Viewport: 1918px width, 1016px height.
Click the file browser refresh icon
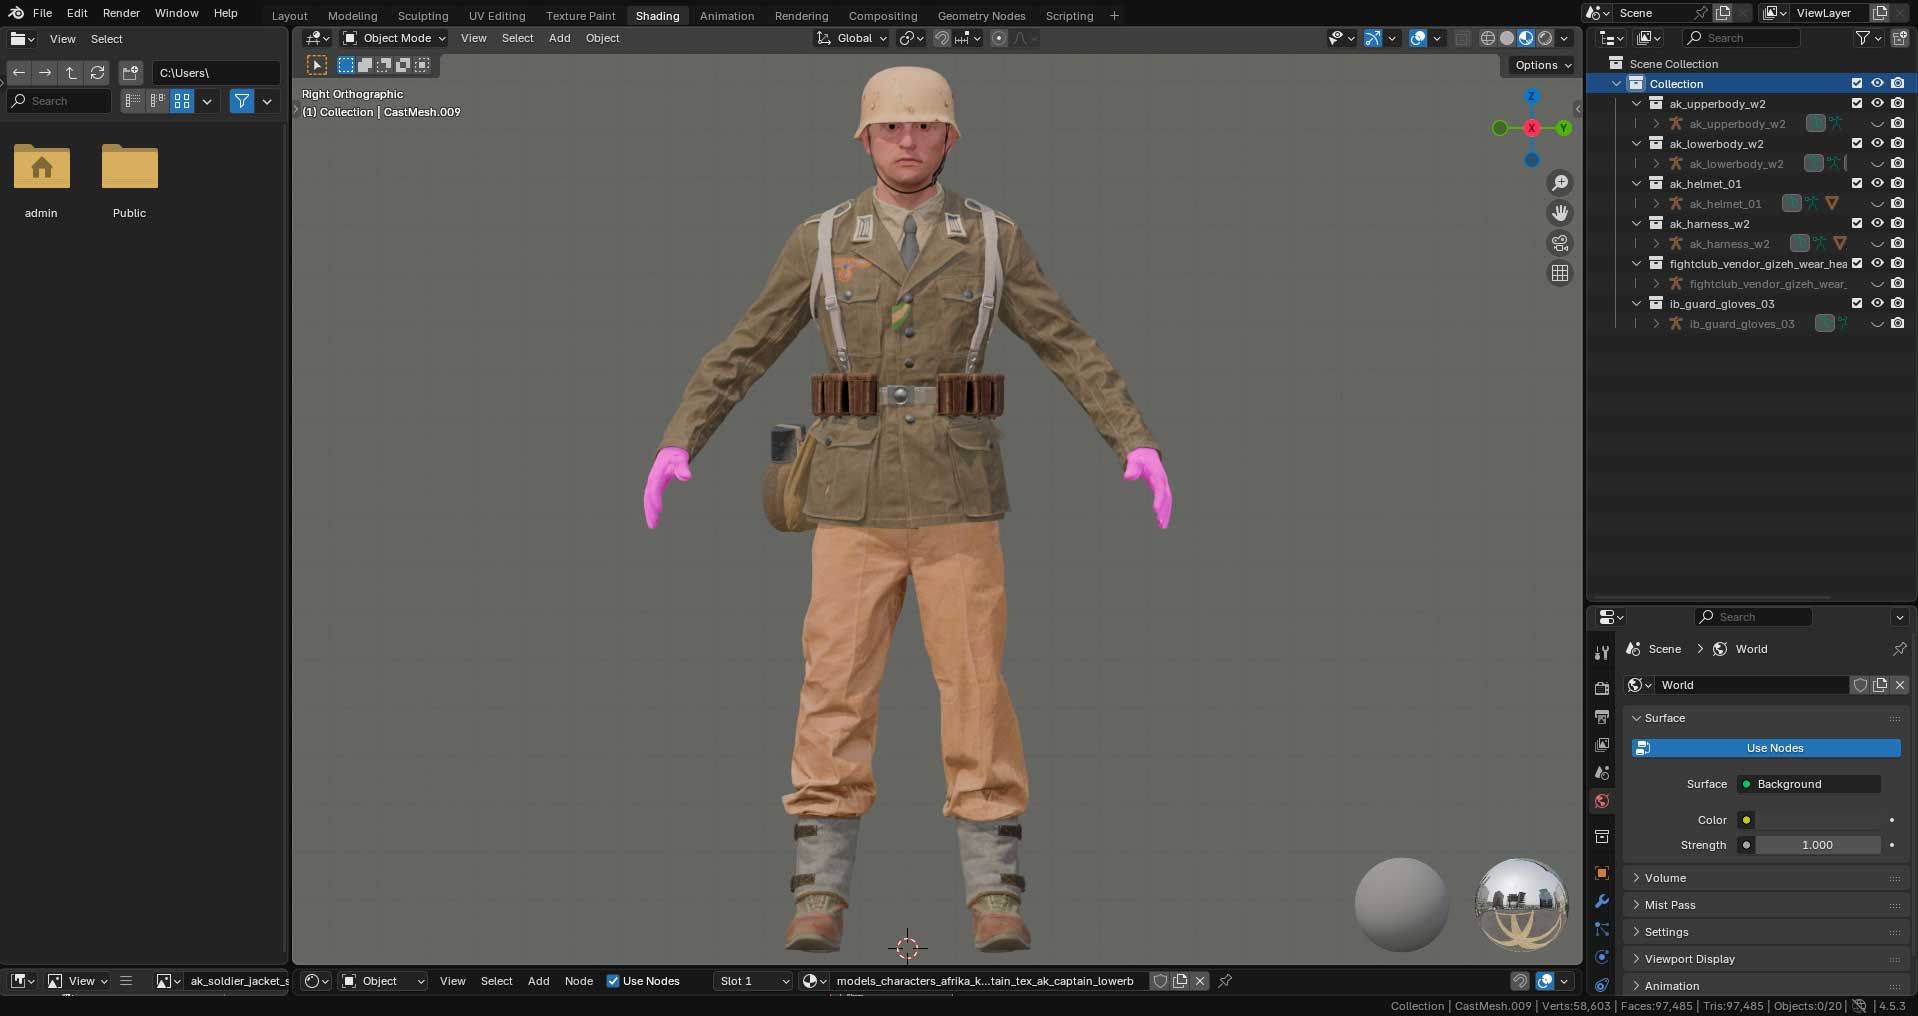pyautogui.click(x=97, y=73)
